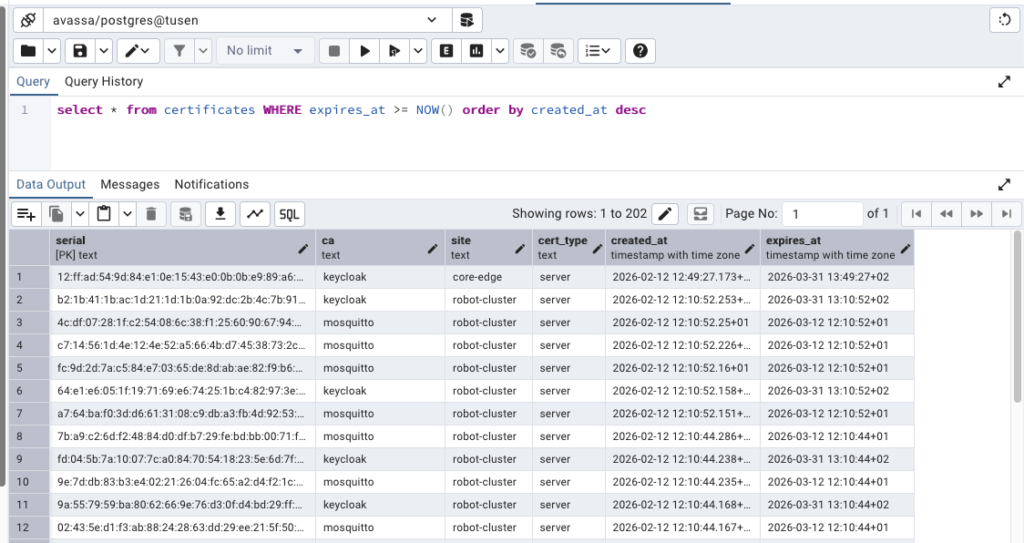The image size is (1024, 543).
Task: Click inside the SQL query editor line
Action: [x=351, y=110]
